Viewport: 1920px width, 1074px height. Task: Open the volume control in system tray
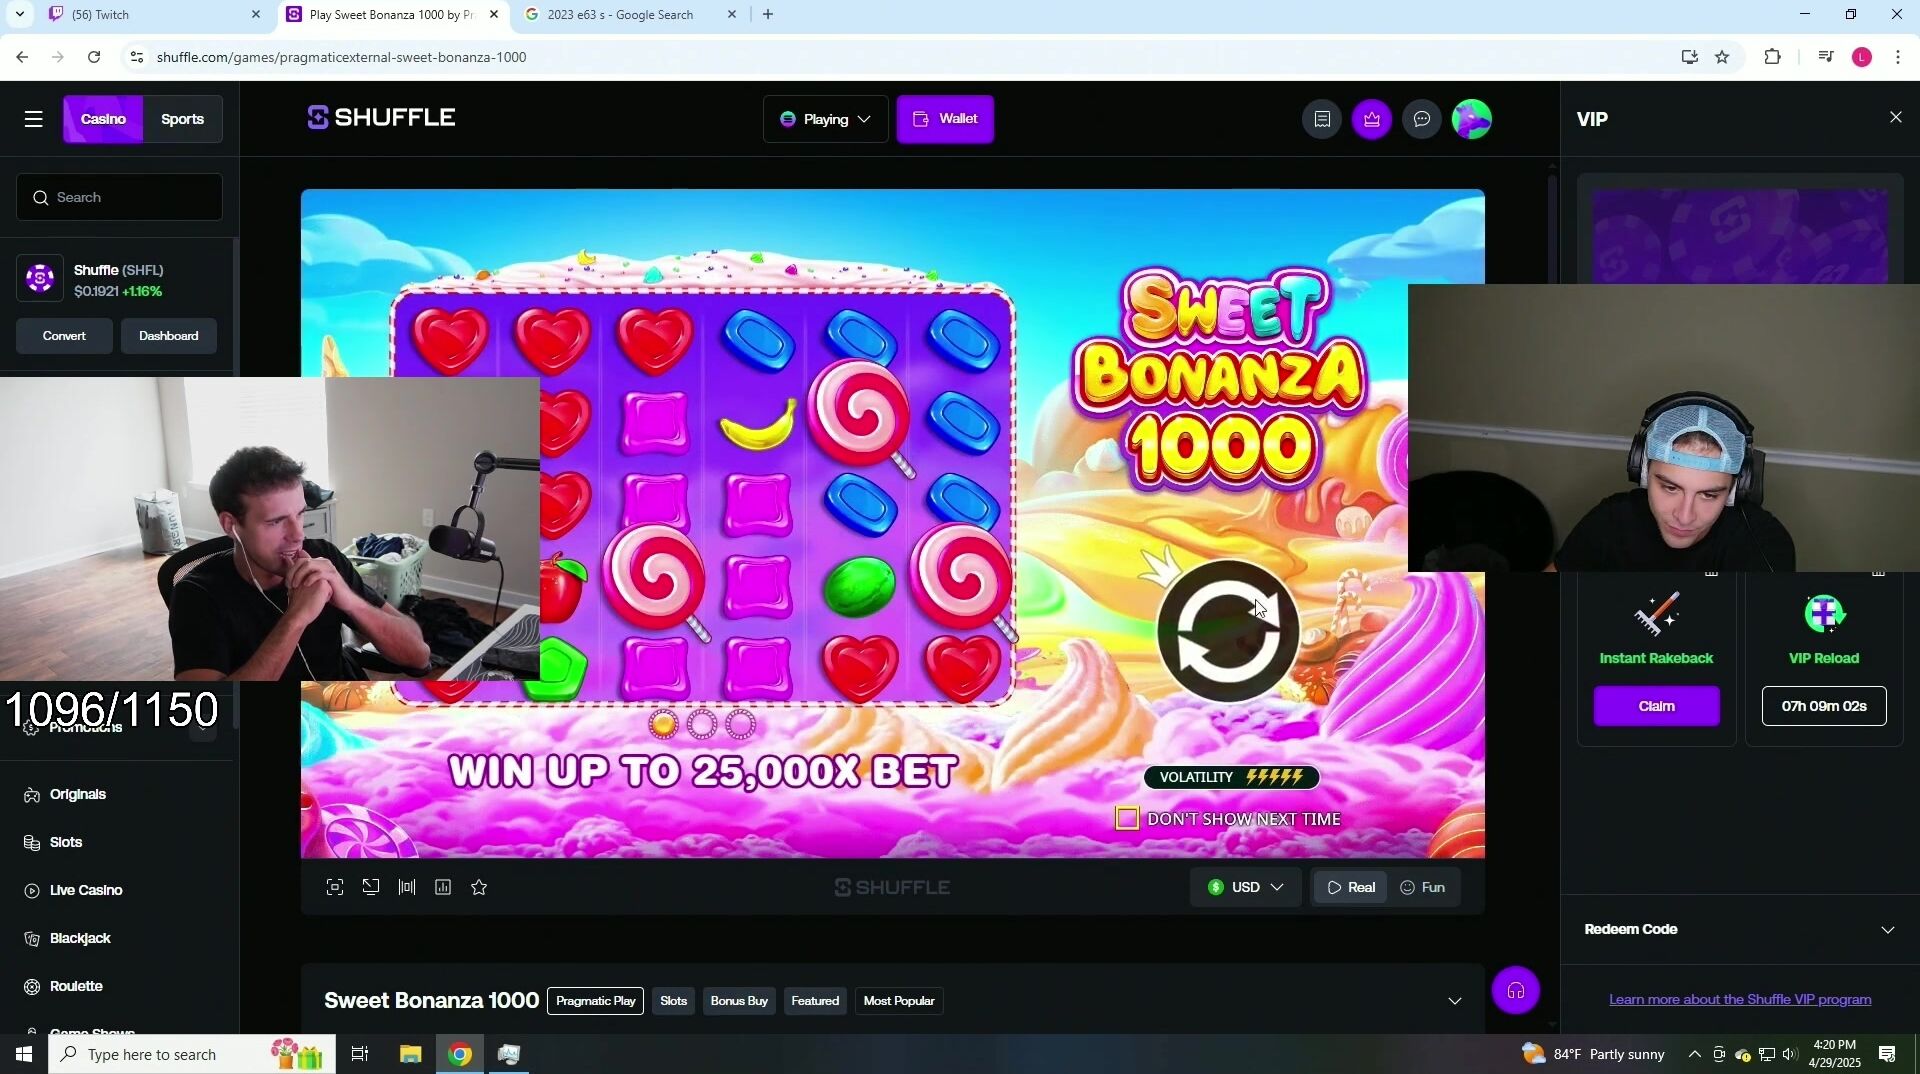(x=1790, y=1054)
